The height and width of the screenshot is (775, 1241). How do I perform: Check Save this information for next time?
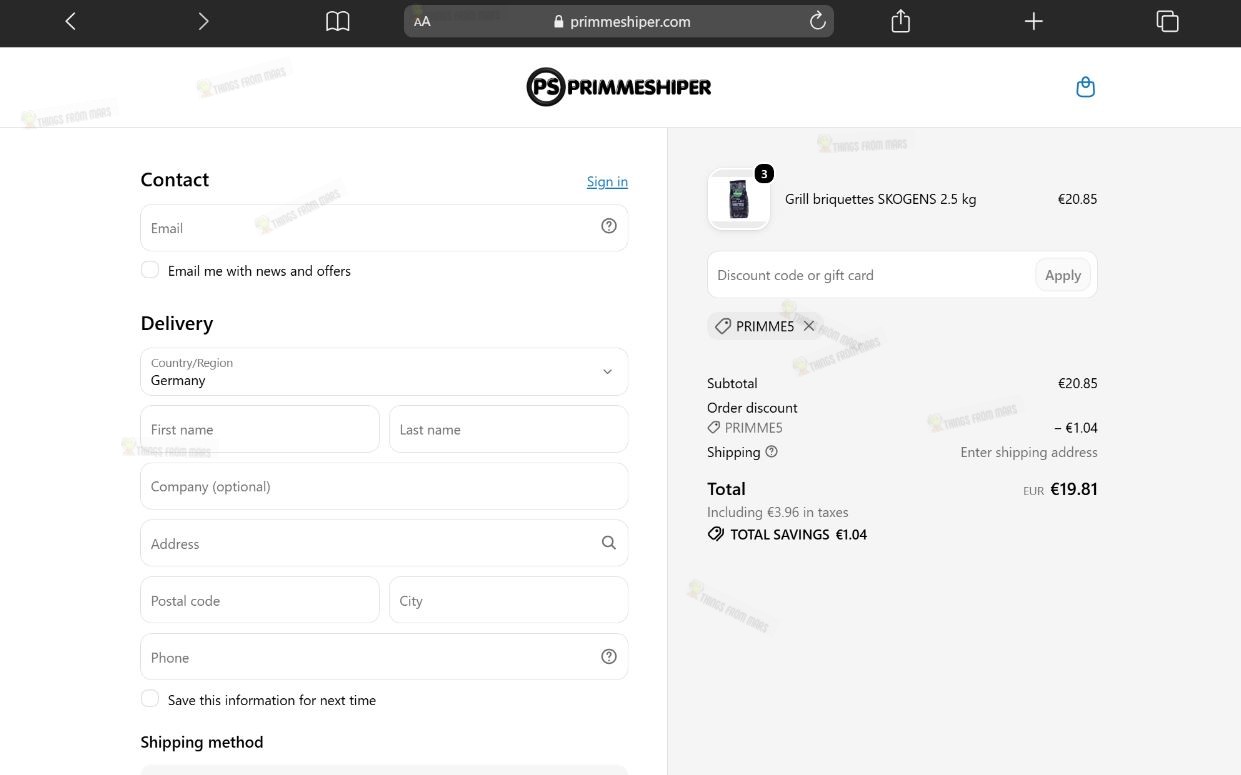150,699
